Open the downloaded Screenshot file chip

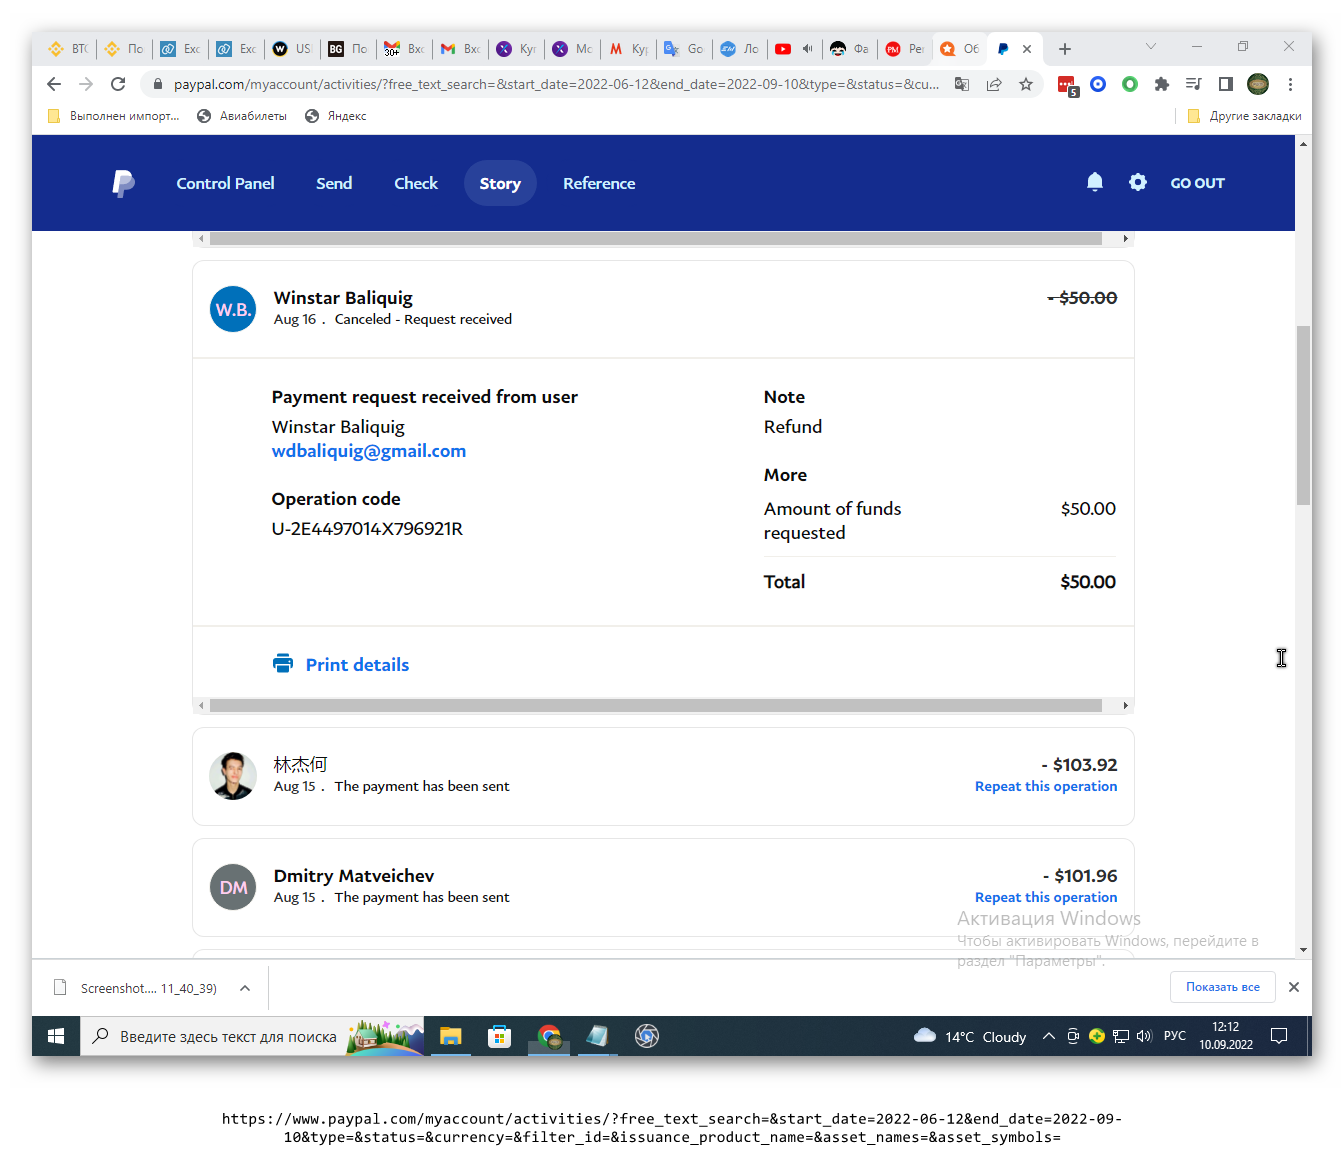coord(137,988)
